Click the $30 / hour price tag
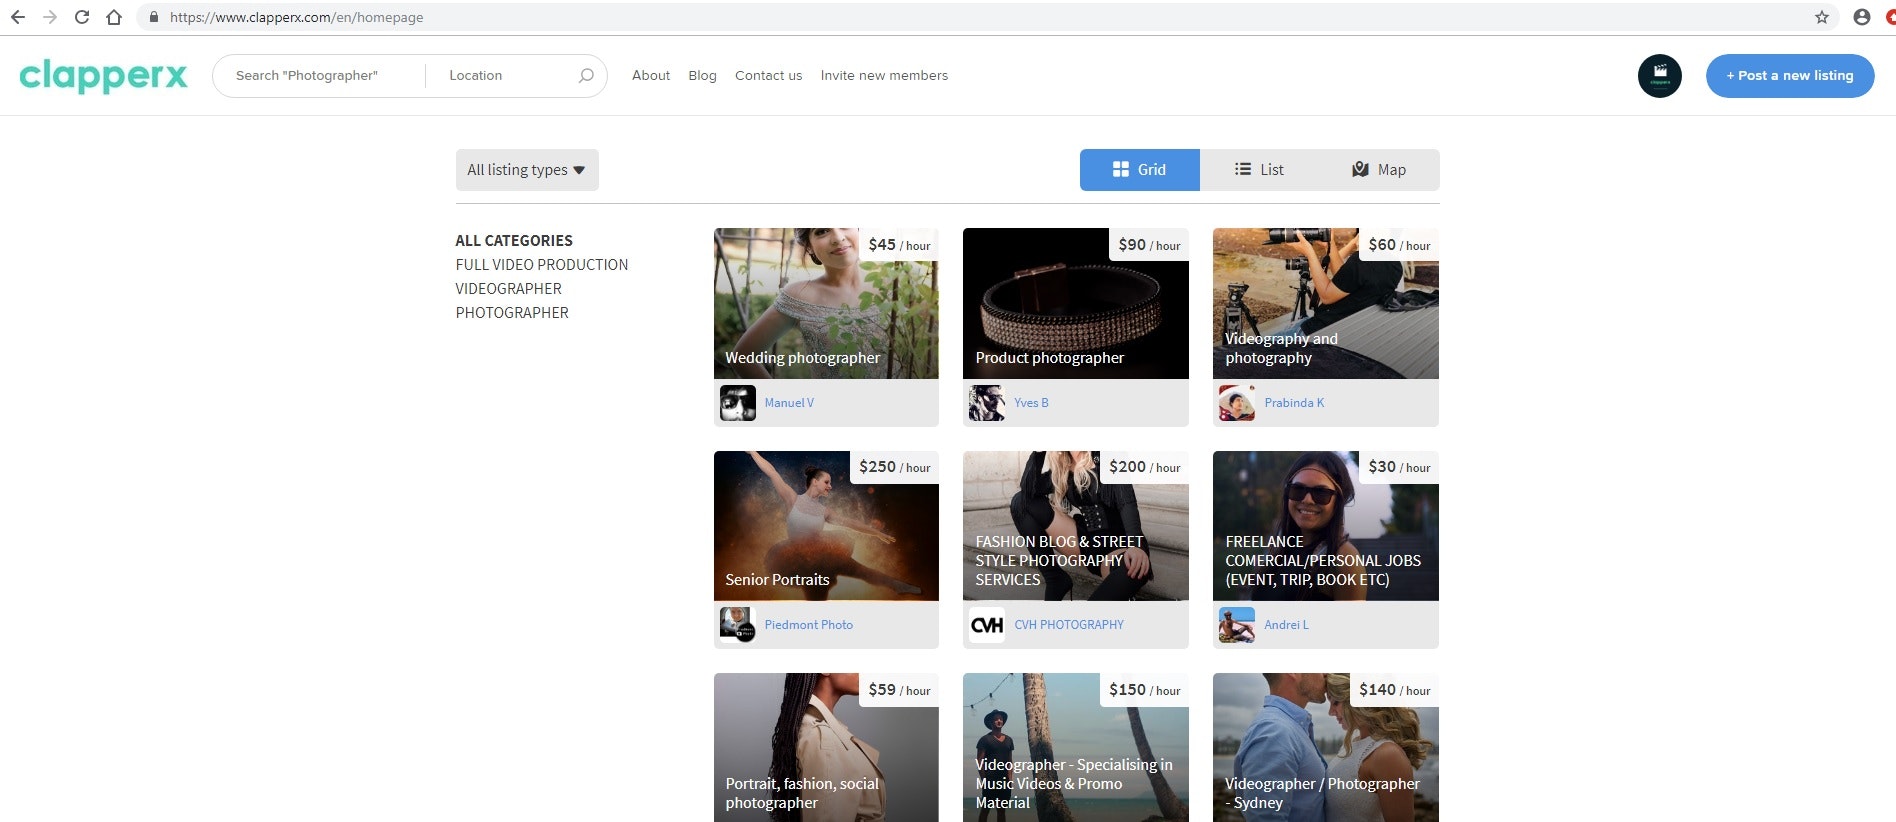 1399,467
